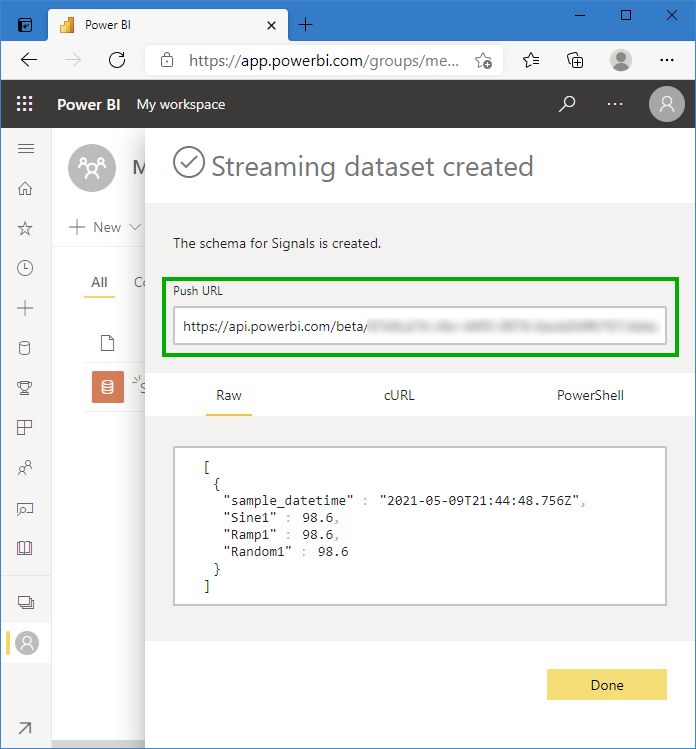Image resolution: width=696 pixels, height=749 pixels.
Task: Click the orange dataset icon row
Action: [108, 387]
